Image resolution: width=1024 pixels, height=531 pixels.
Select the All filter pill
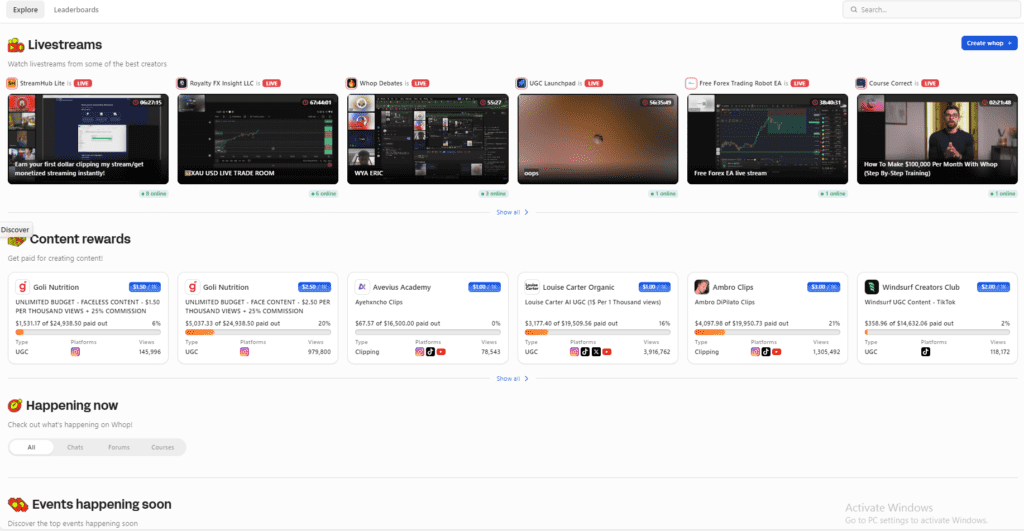tap(31, 447)
